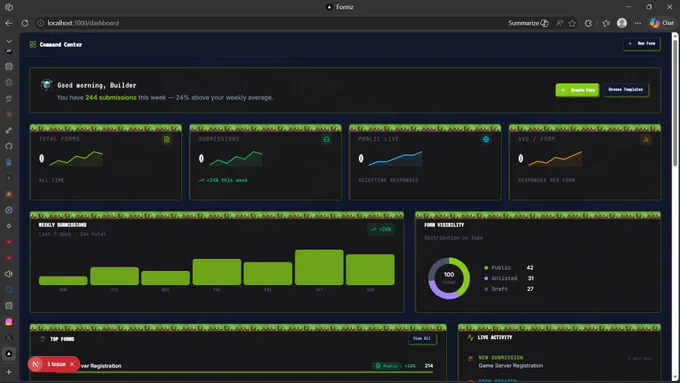
Task: Open the read aloud icon in address bar
Action: click(559, 23)
